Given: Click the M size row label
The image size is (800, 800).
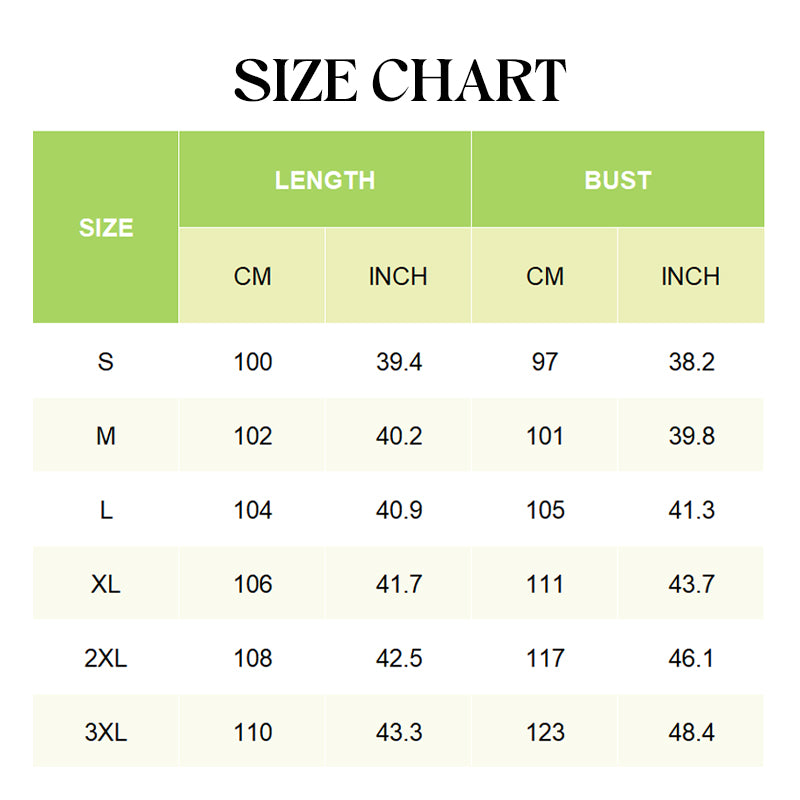Looking at the screenshot, I should (106, 436).
